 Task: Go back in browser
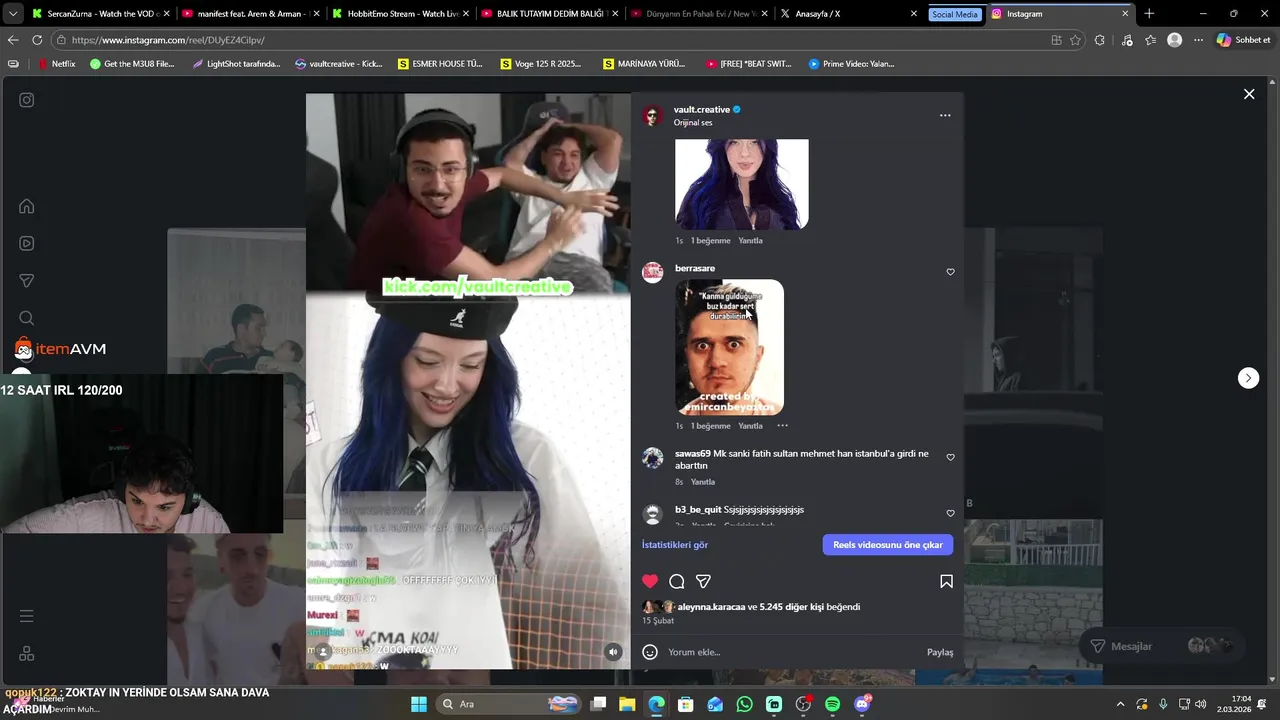pyautogui.click(x=13, y=40)
